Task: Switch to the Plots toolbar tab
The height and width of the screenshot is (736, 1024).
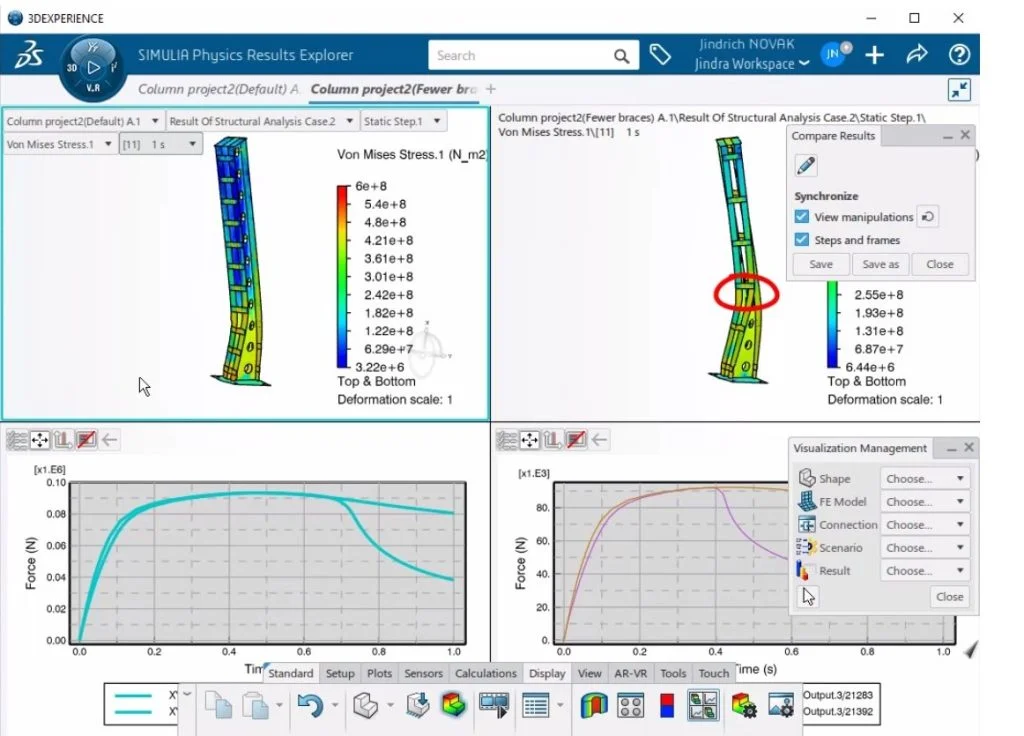Action: [379, 673]
